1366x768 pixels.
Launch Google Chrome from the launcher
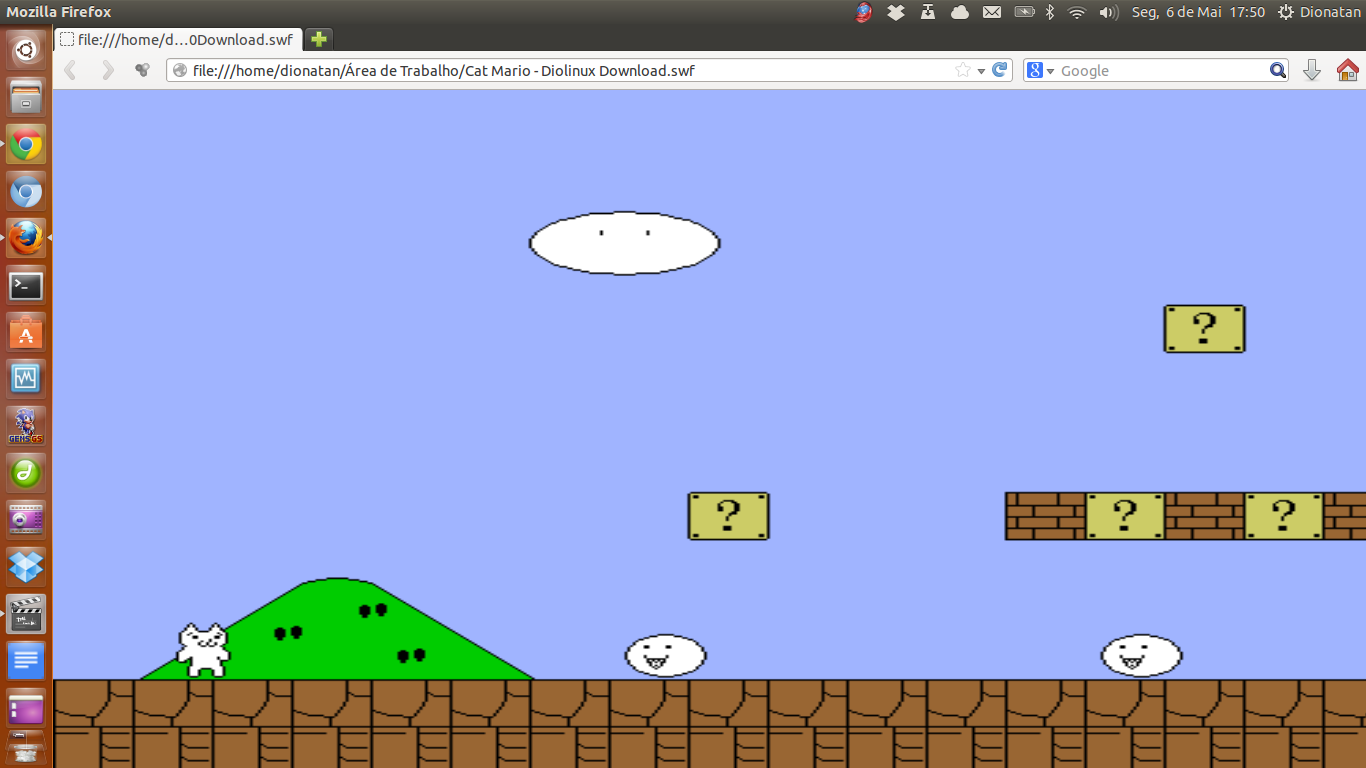(x=26, y=145)
